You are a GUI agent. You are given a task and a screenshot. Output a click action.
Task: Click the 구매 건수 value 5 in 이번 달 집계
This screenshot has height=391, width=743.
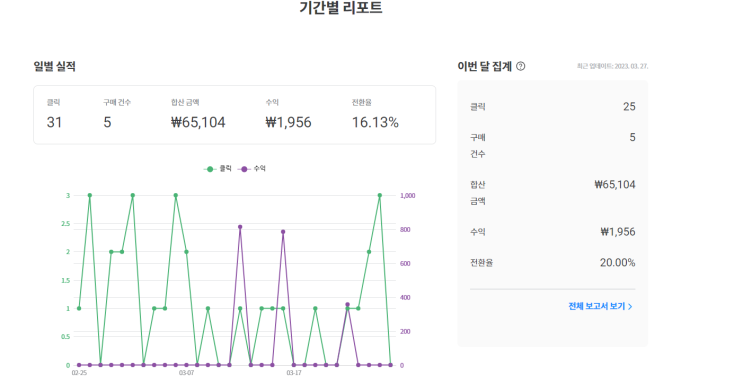tap(632, 137)
